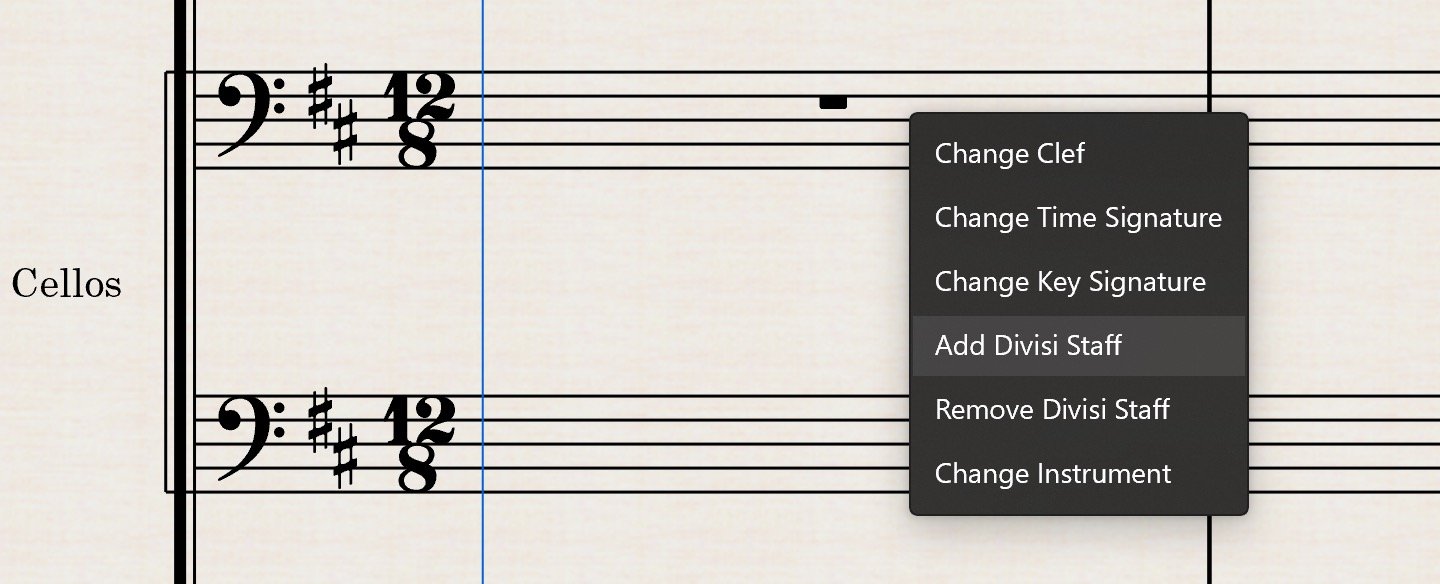Open Change Clef from the context menu
Screen dimensions: 1440x584
tap(1008, 153)
